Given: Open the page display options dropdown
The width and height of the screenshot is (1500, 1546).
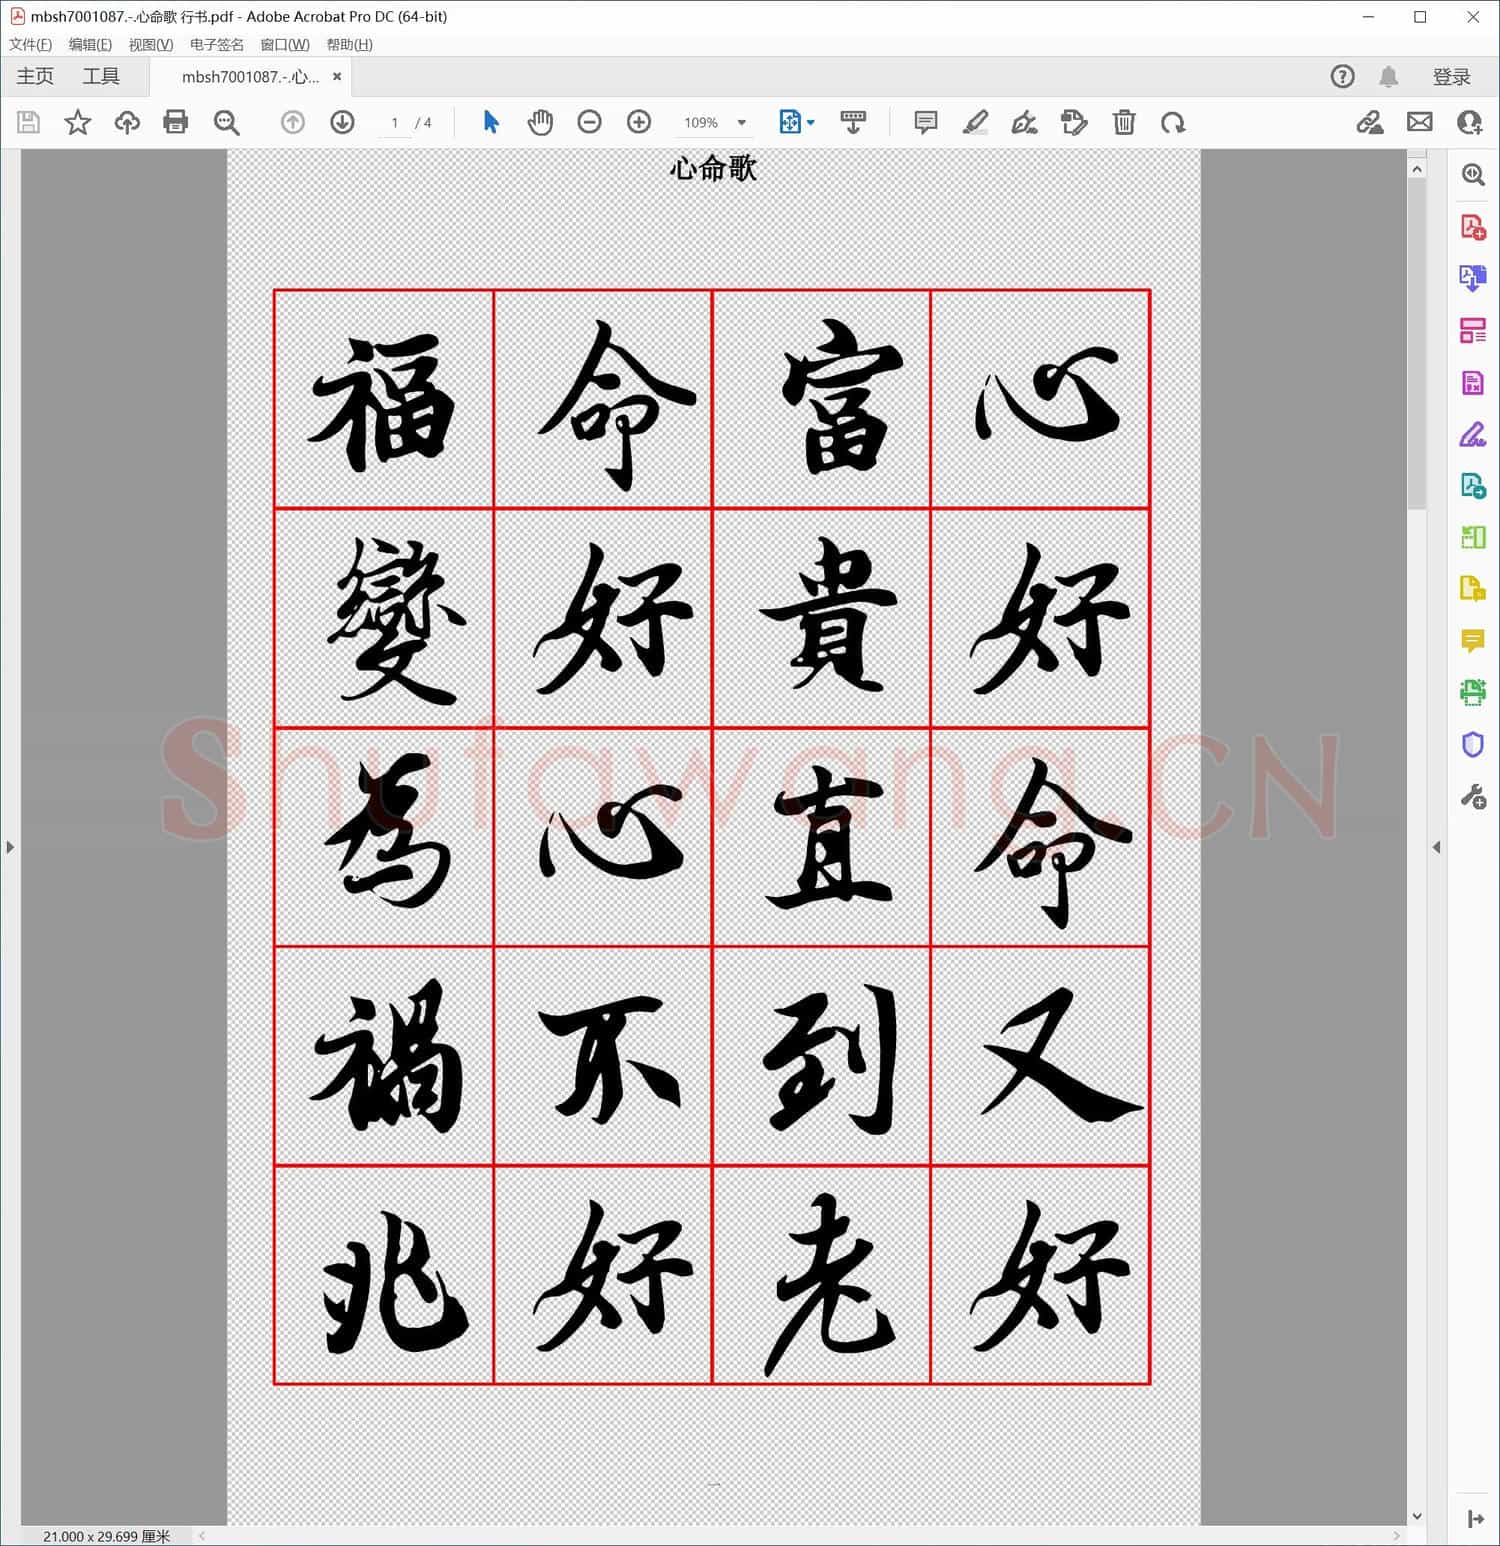Looking at the screenshot, I should tap(809, 122).
